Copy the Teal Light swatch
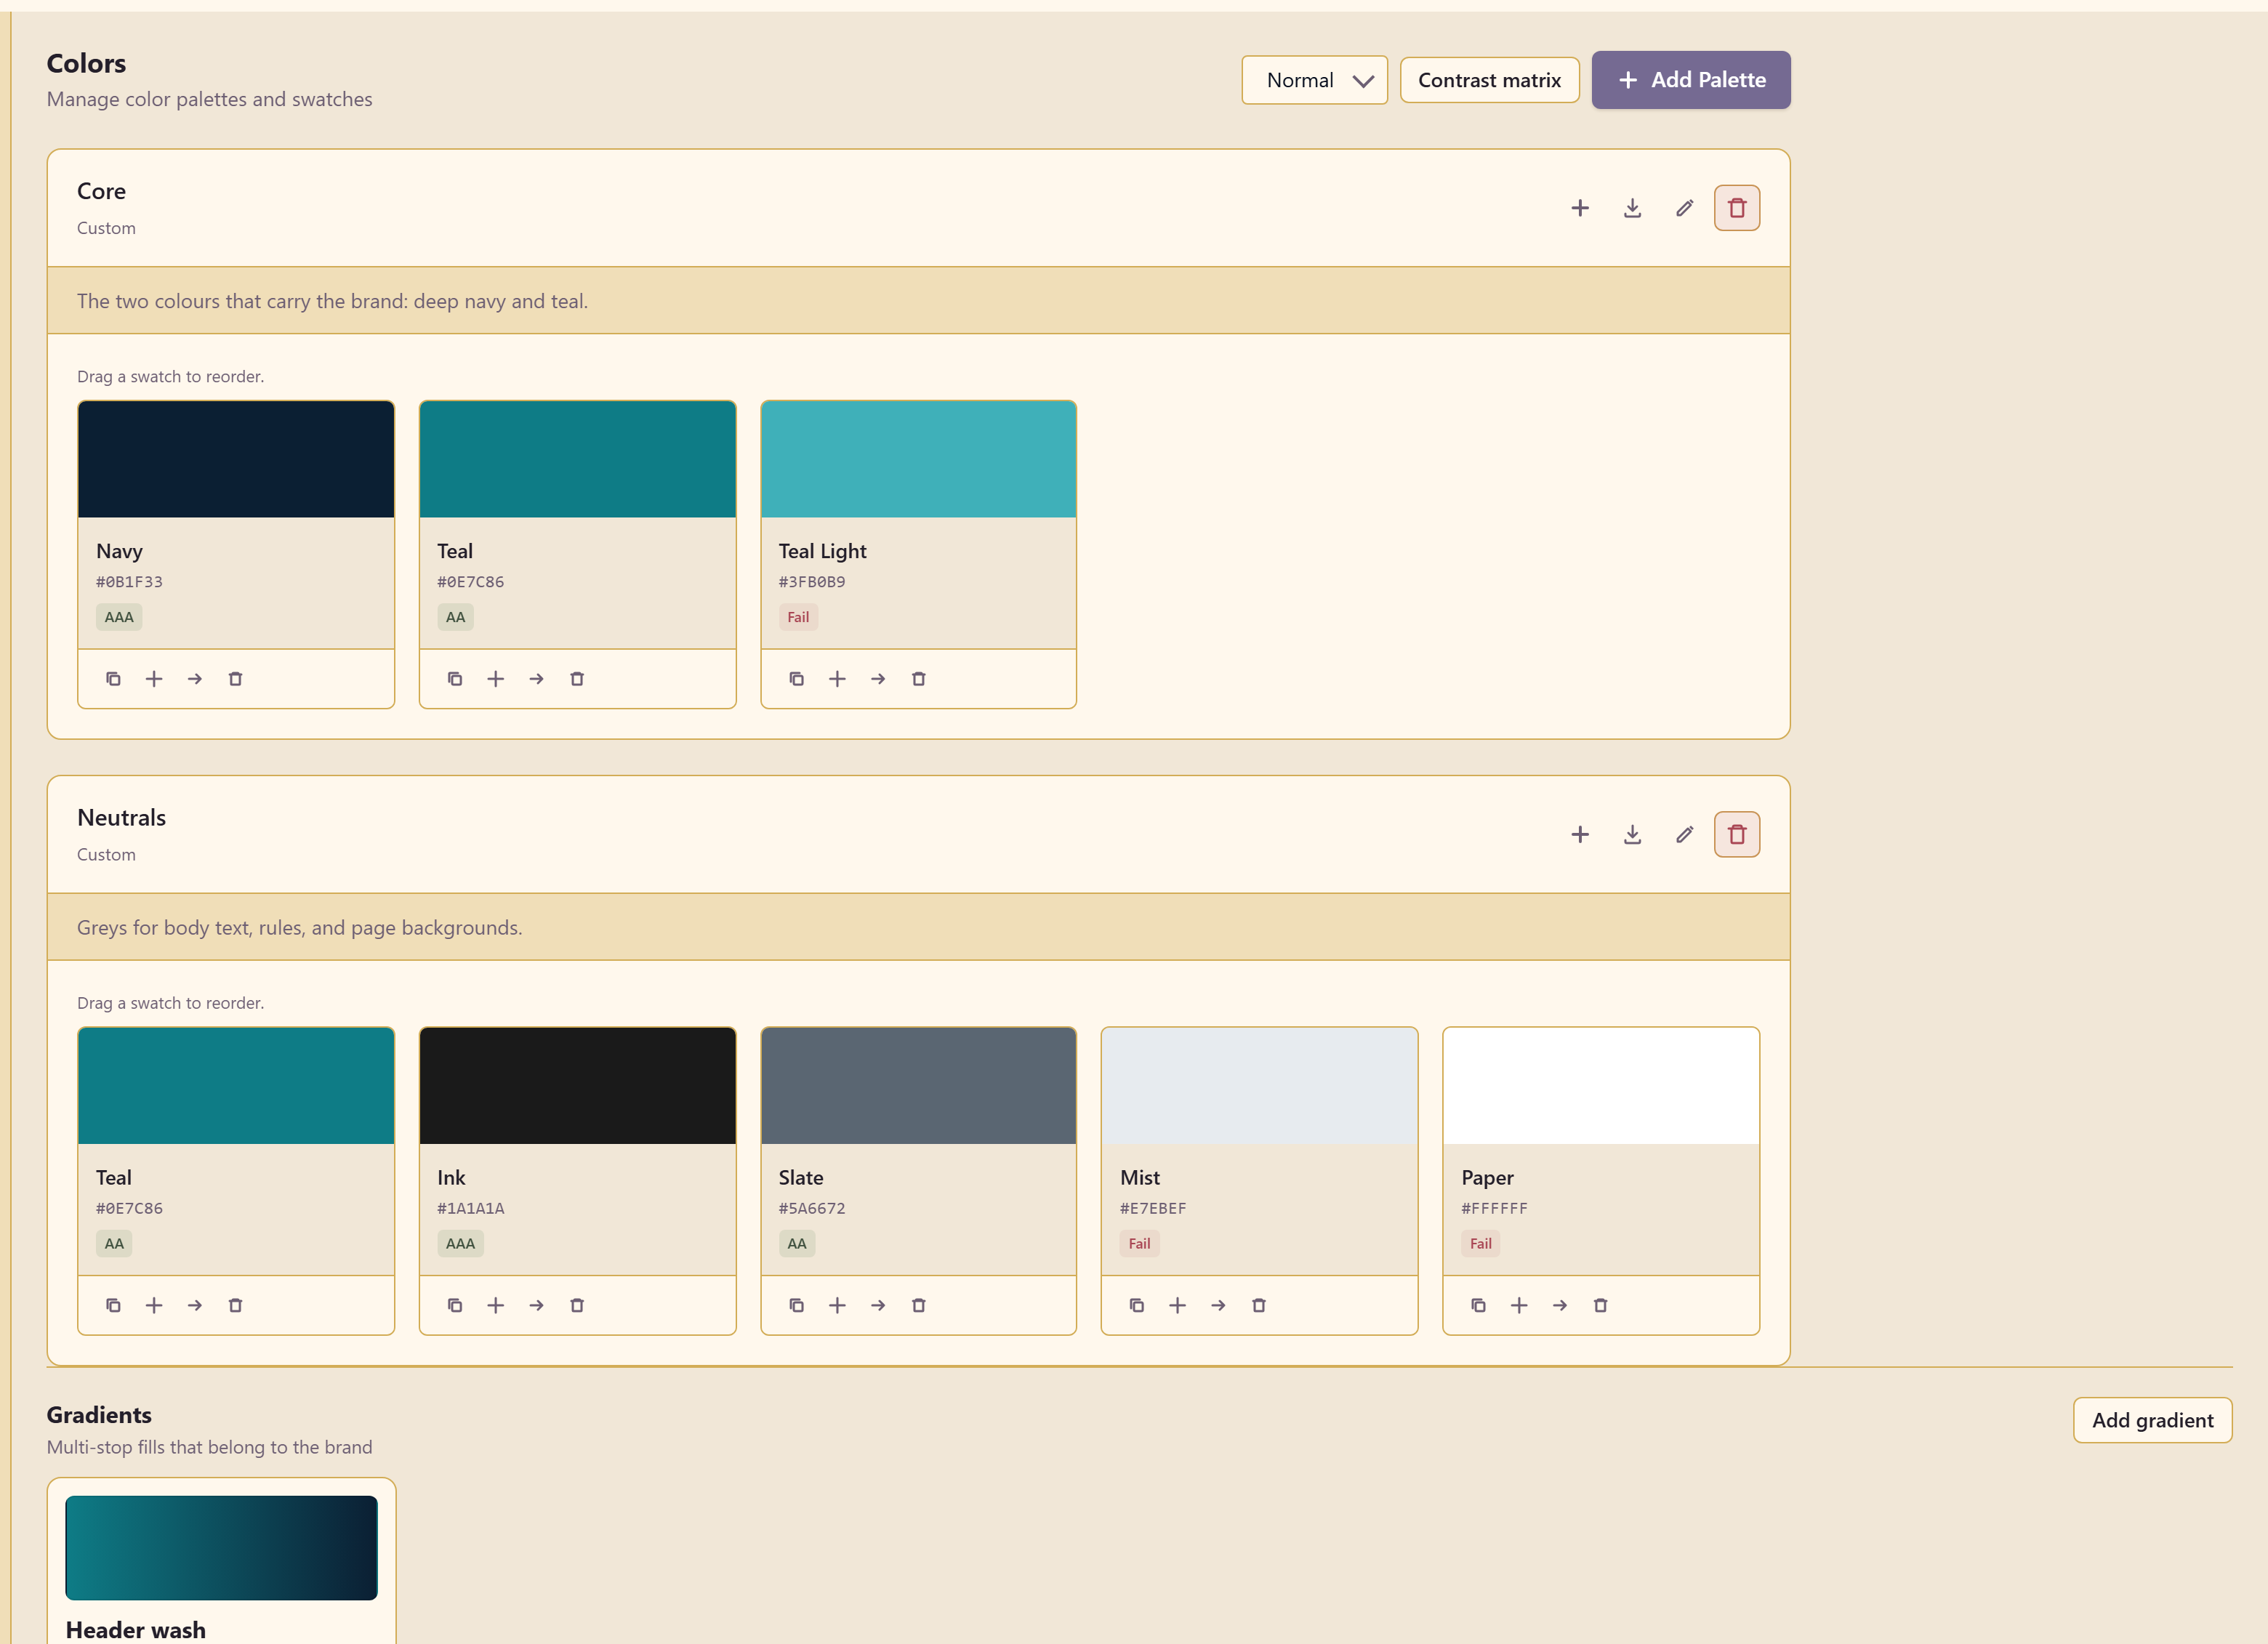Image resolution: width=2268 pixels, height=1644 pixels. (797, 679)
